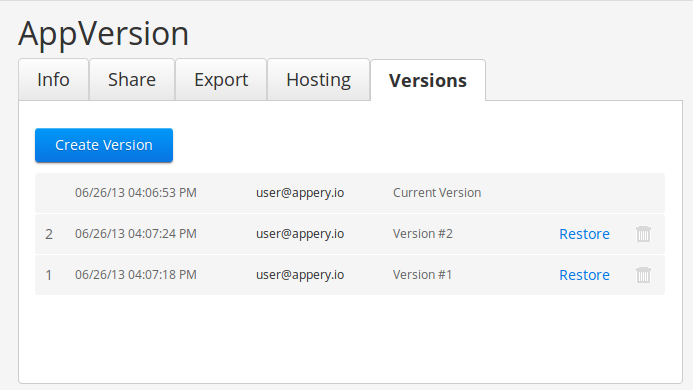Go to the Hosting tab

point(318,80)
